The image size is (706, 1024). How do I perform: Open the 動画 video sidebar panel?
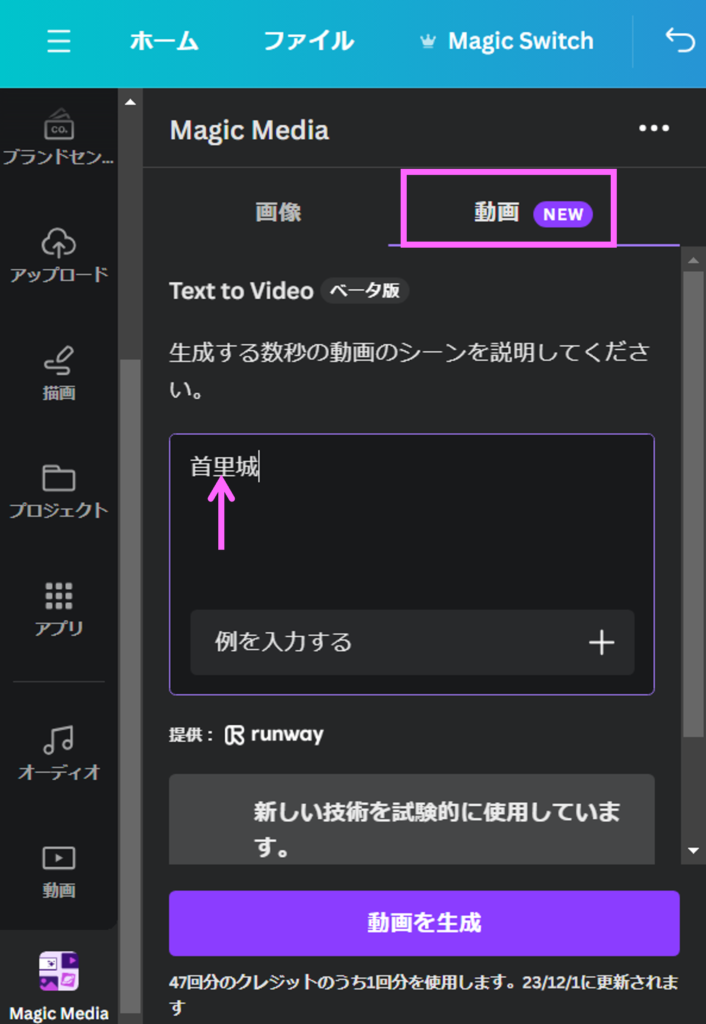pos(58,869)
